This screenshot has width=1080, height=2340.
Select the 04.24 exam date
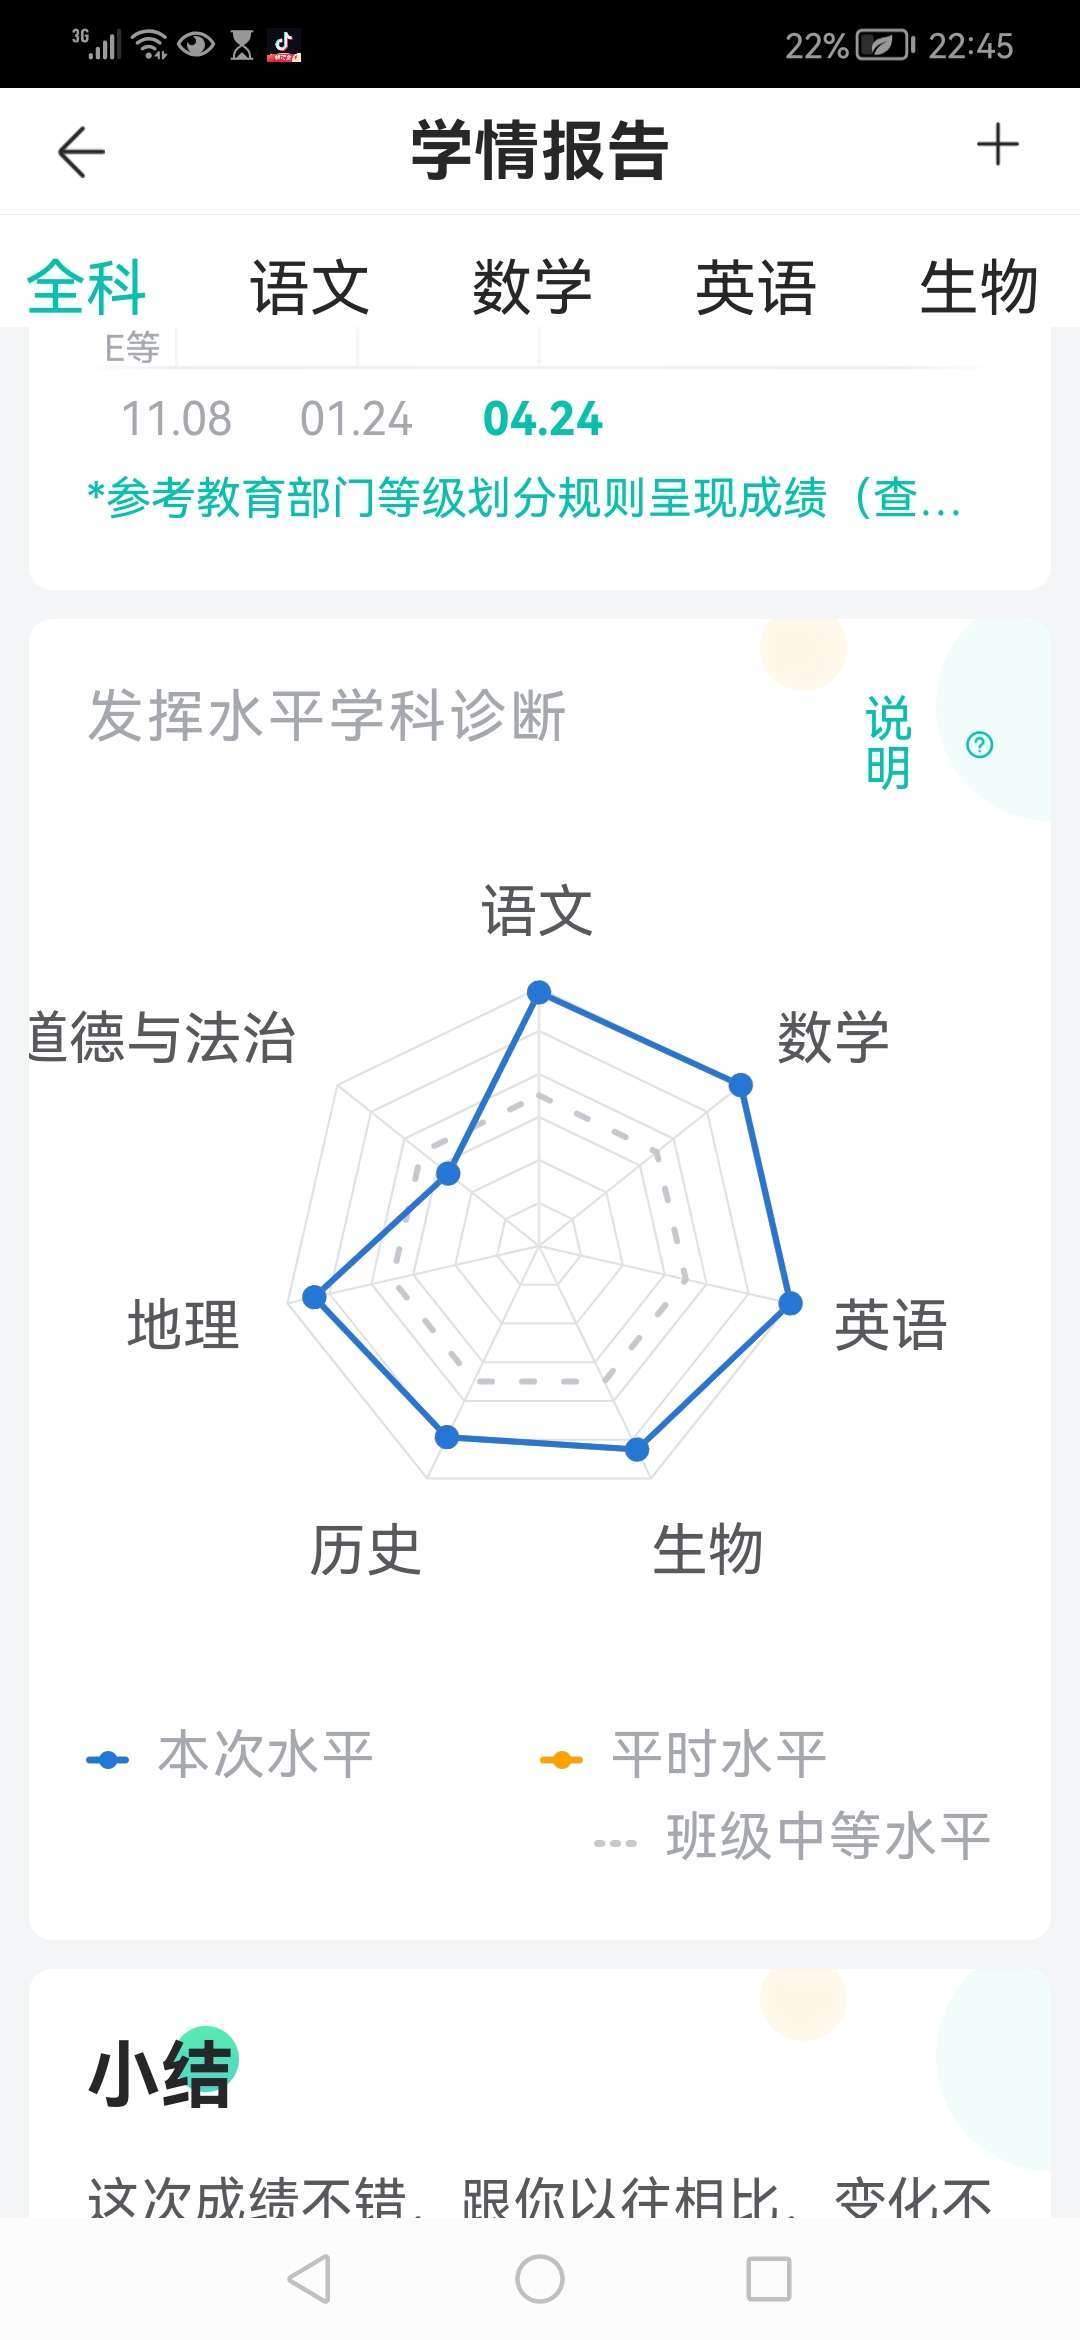[x=543, y=419]
